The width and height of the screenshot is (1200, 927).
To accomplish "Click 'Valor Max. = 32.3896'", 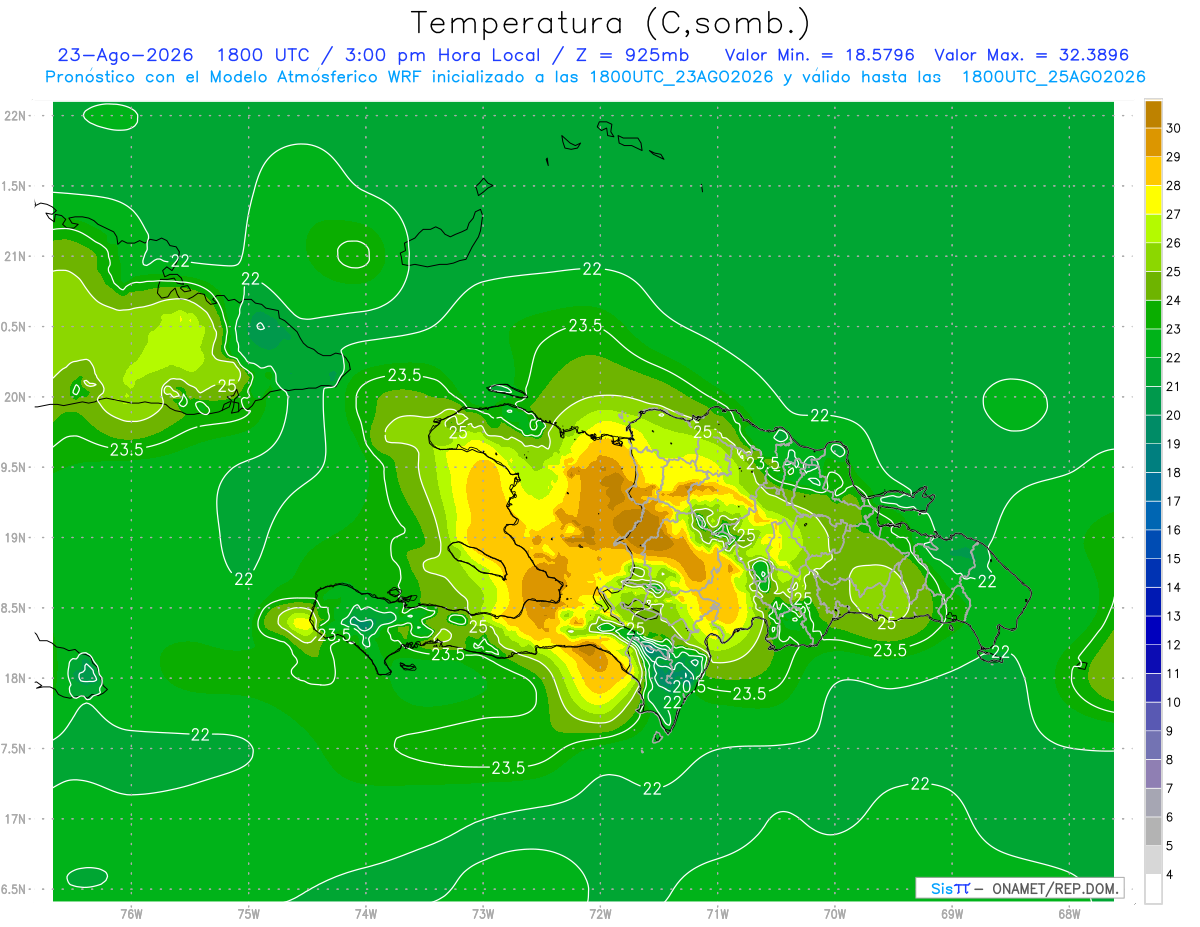I will 1031,55.
